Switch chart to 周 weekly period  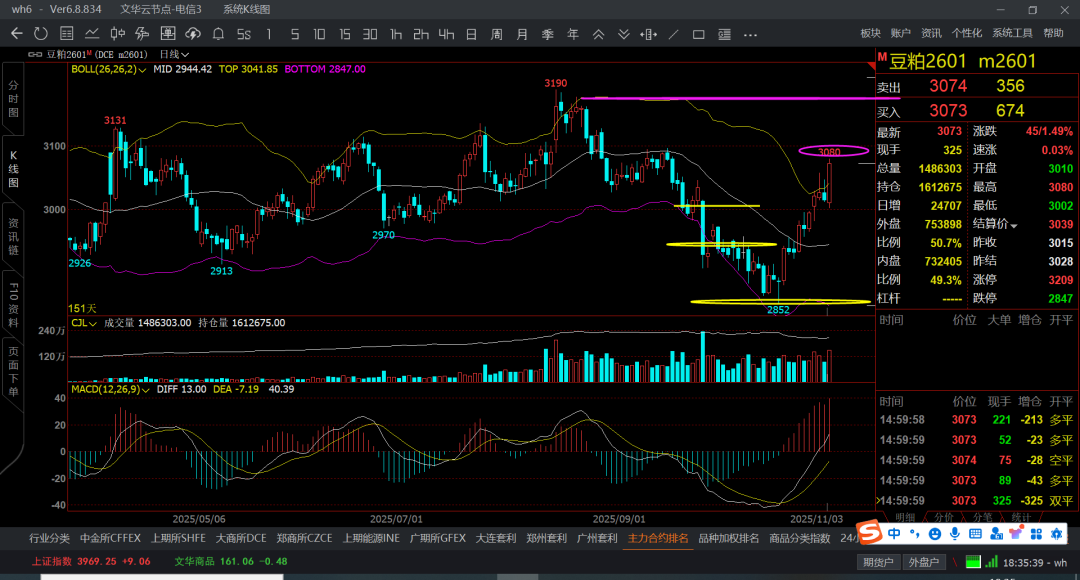(x=496, y=33)
